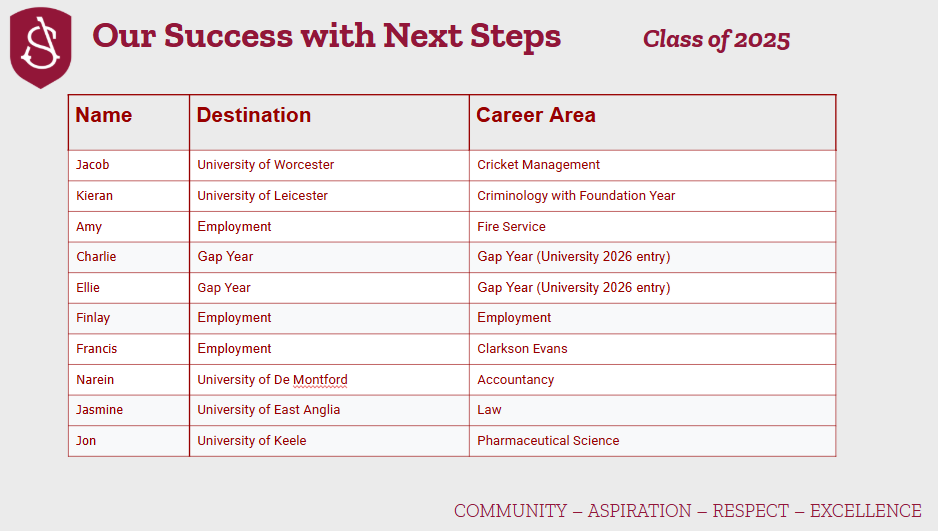
Task: Select the Jacob name cell
Action: click(x=93, y=165)
